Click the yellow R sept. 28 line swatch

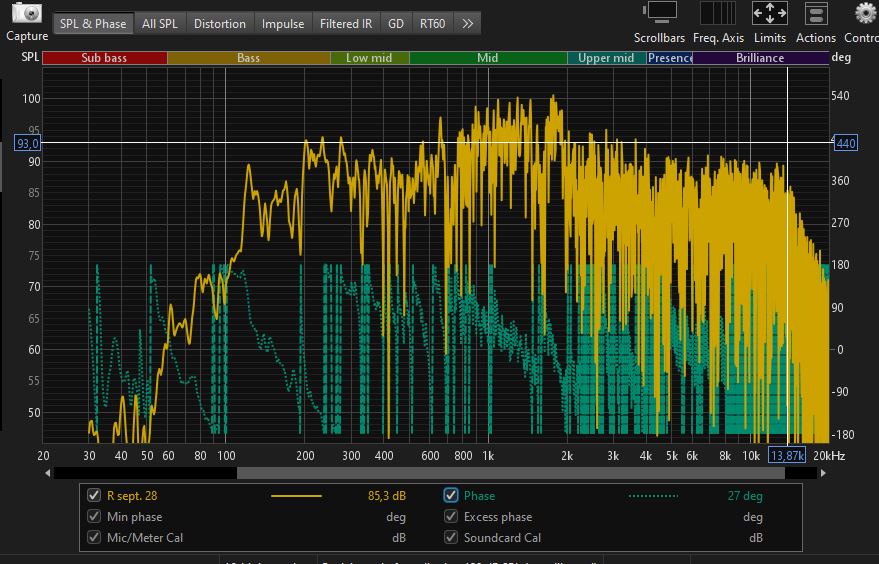[296, 495]
